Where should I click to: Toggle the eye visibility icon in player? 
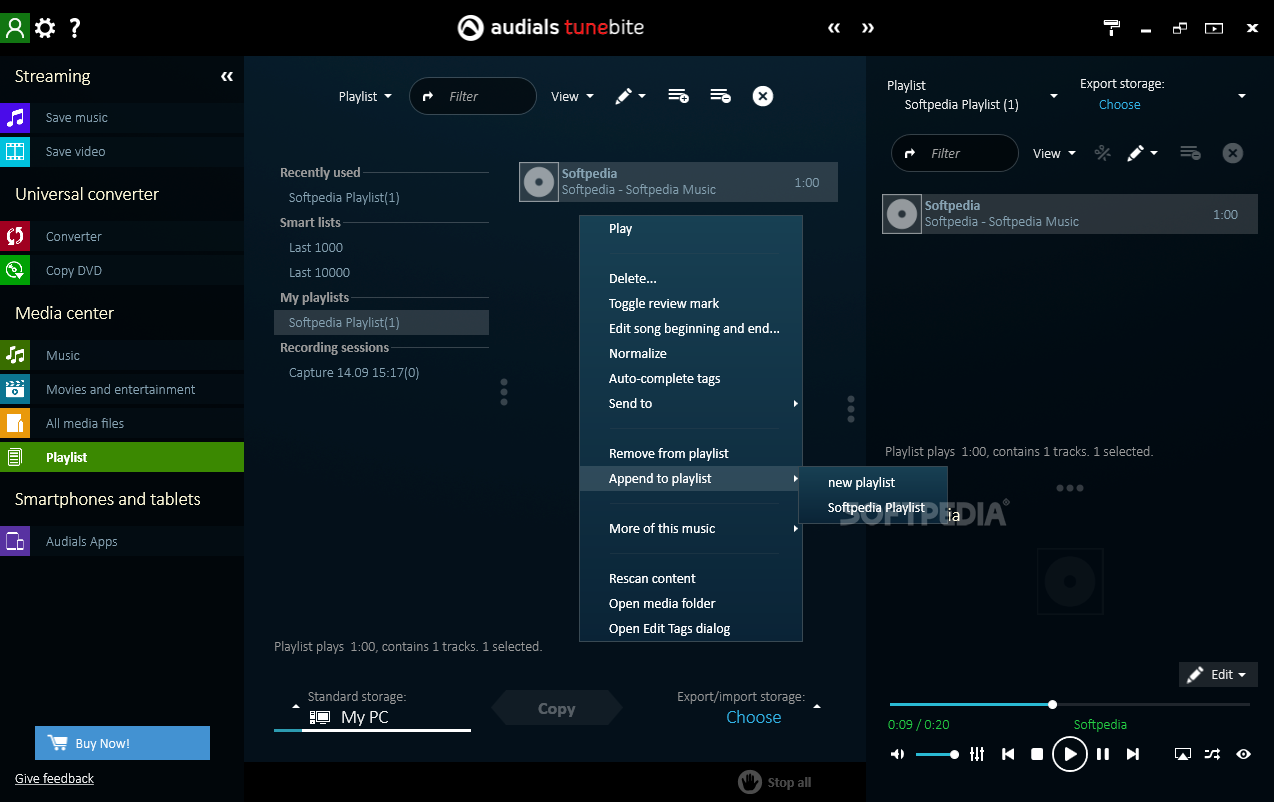coord(1243,755)
